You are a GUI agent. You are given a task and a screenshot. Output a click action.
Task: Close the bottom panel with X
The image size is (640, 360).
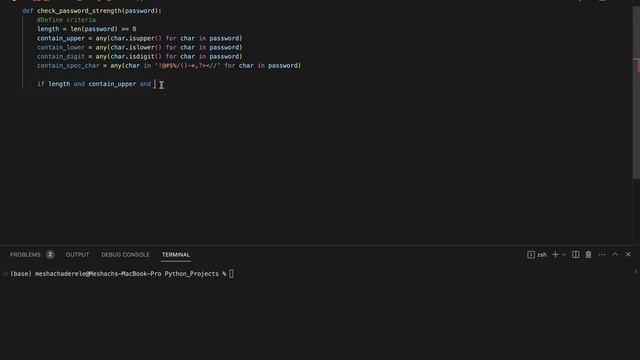pyautogui.click(x=628, y=254)
